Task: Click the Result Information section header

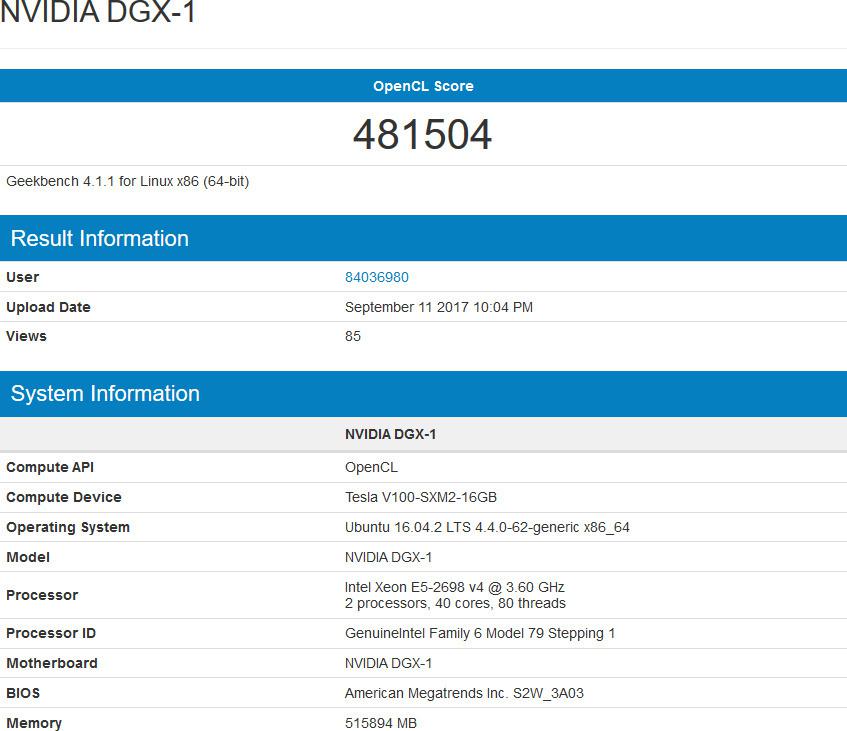Action: pyautogui.click(x=99, y=238)
